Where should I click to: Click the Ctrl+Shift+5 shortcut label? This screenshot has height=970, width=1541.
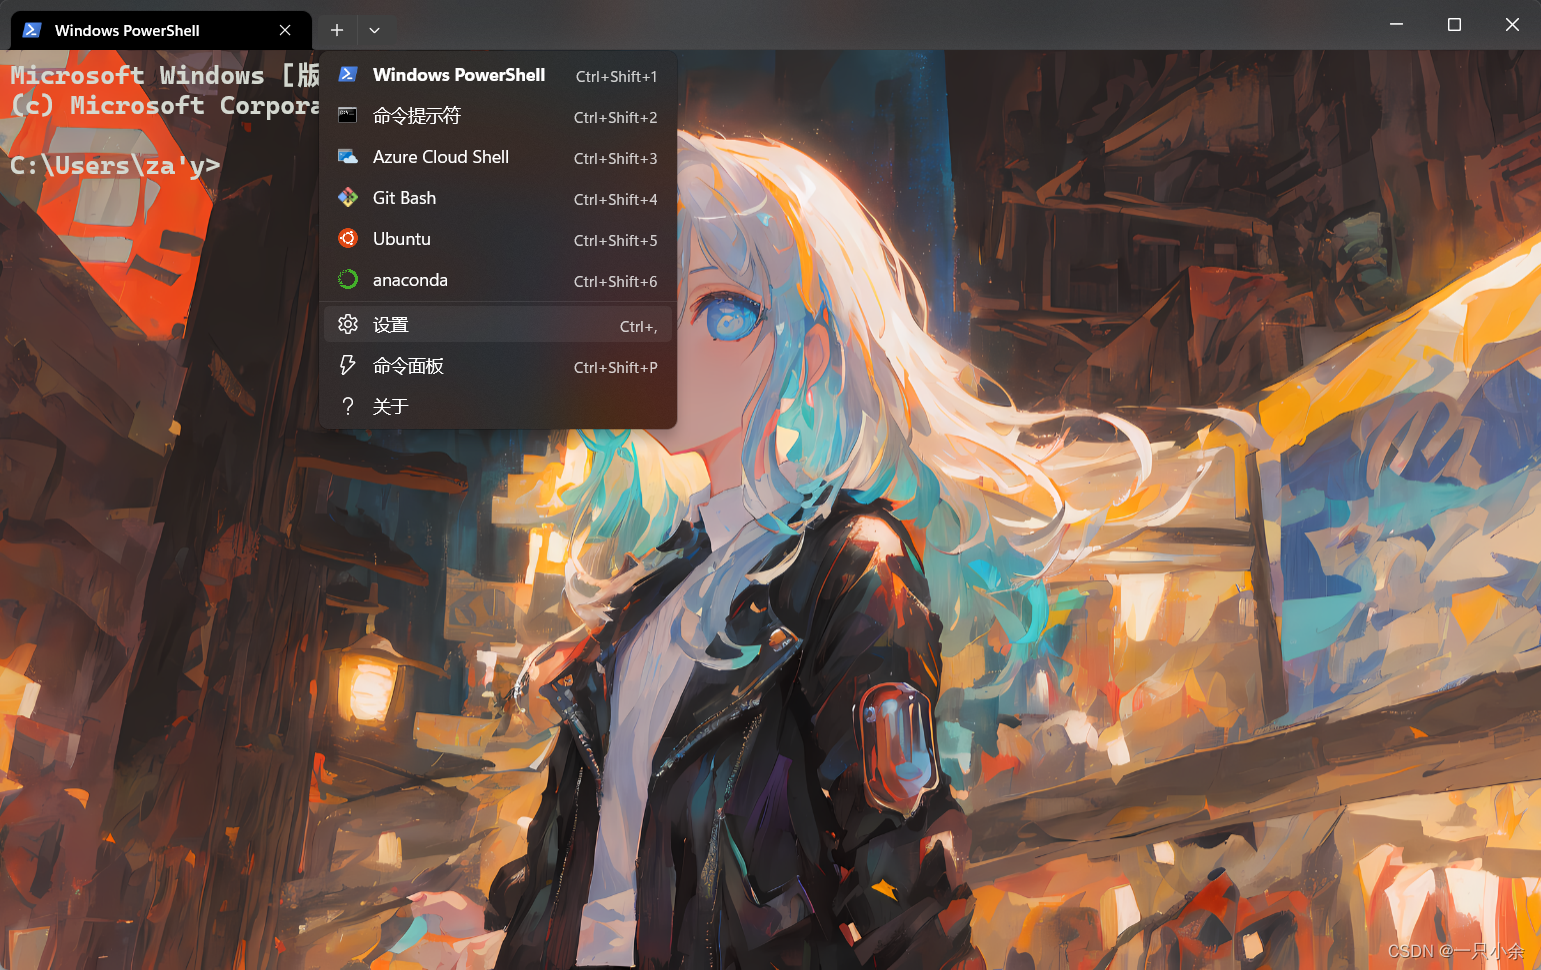click(615, 240)
